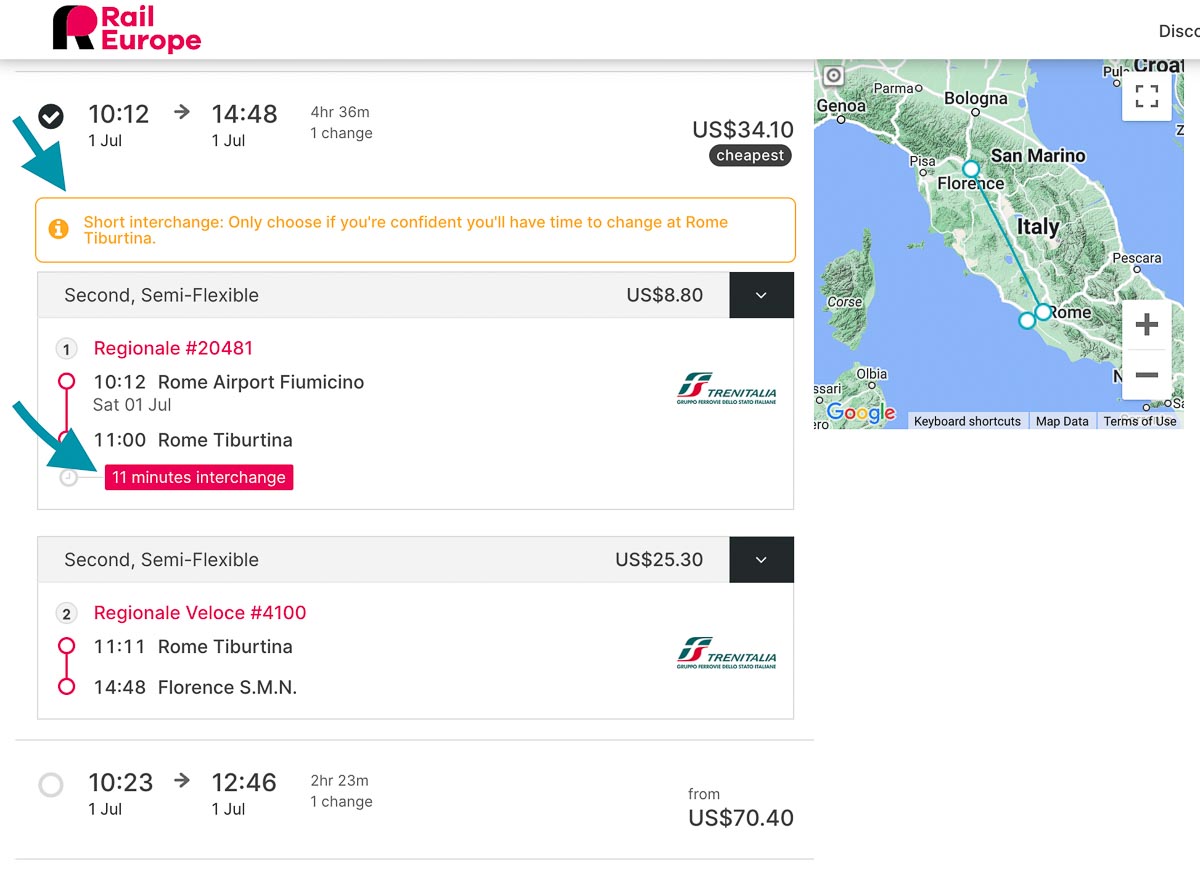
Task: Click 10:12 Rome Airport Fiumicino stop
Action: [229, 382]
